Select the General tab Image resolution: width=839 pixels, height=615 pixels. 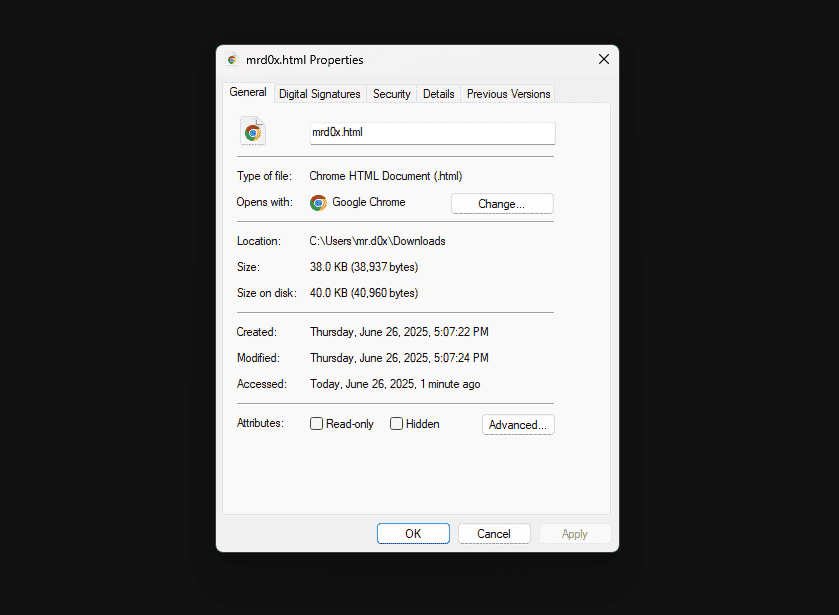click(x=248, y=92)
